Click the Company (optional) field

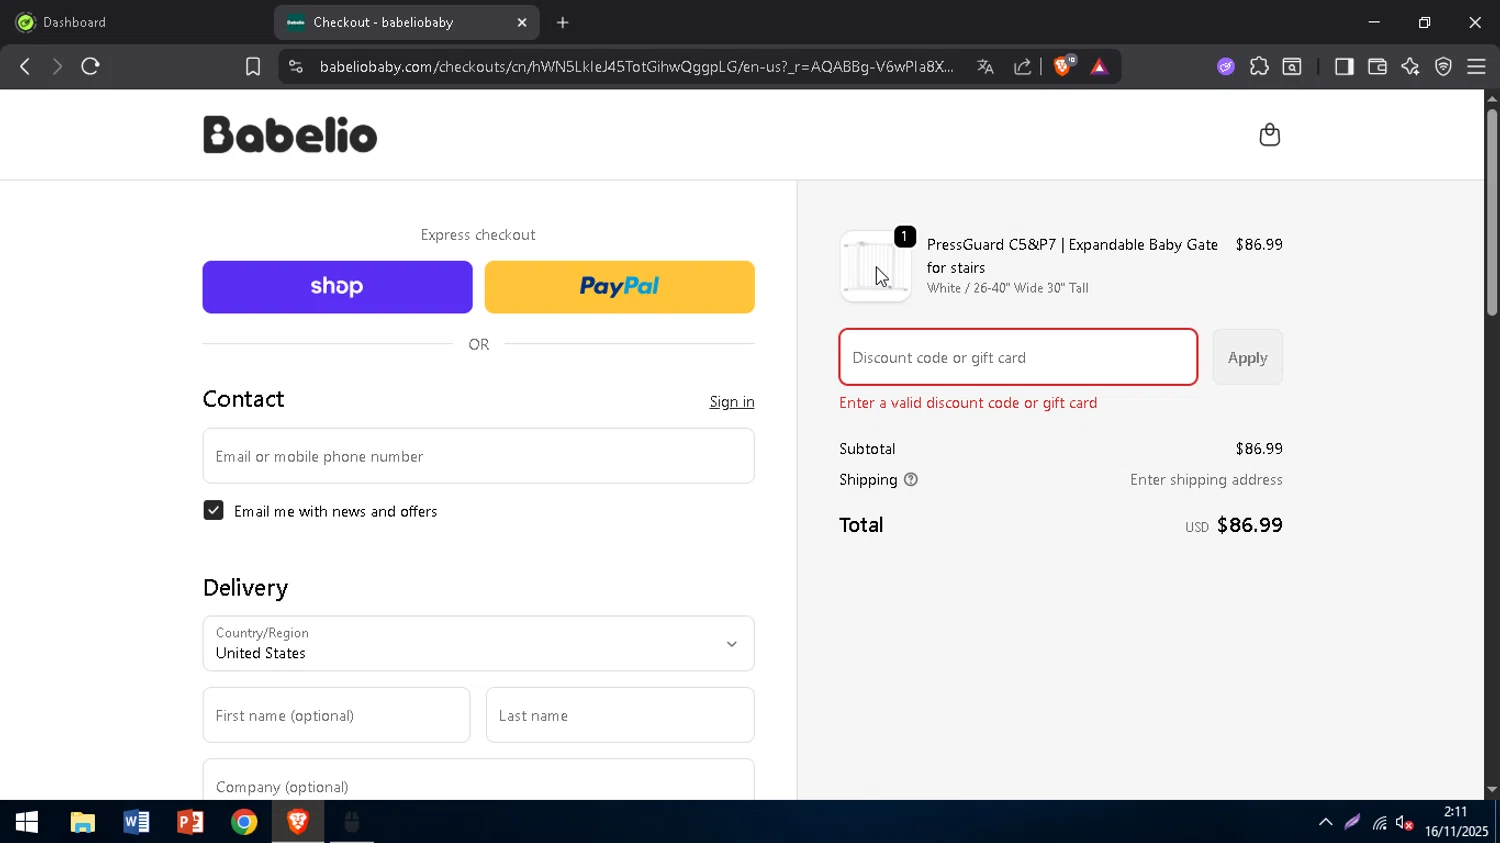pos(478,781)
